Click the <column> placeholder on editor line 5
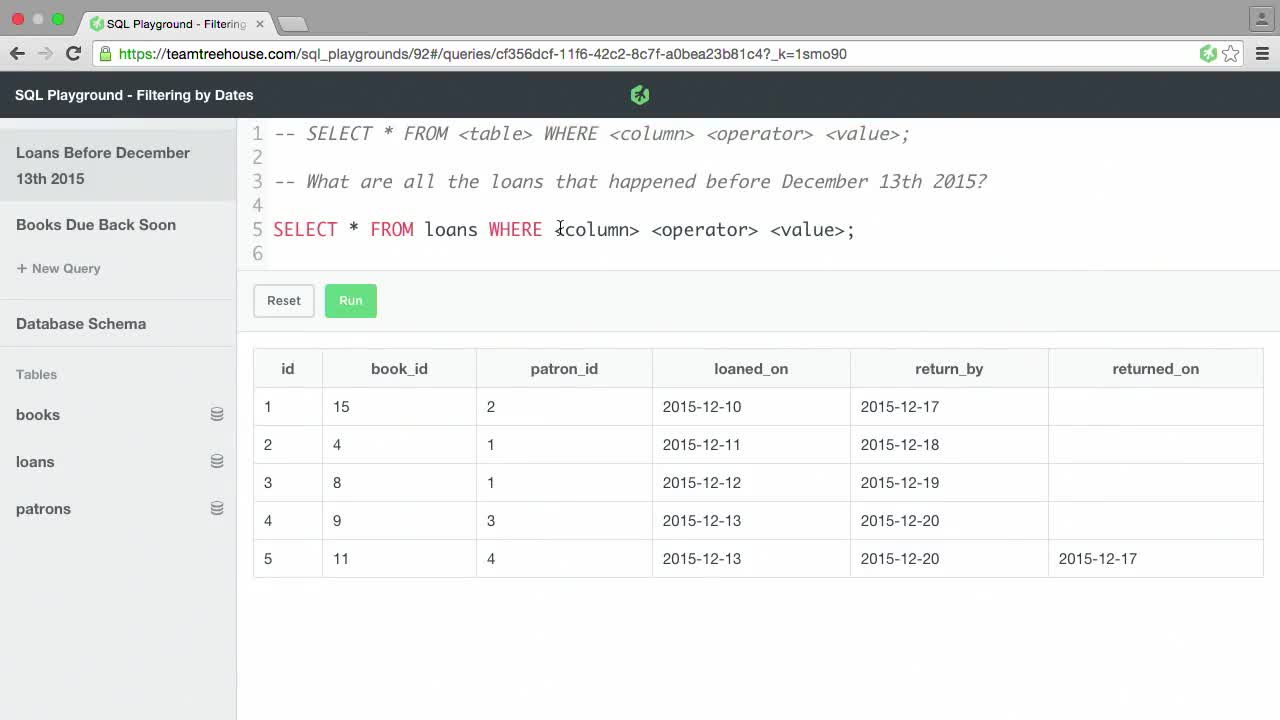Screen dimensions: 1280x720 [597, 229]
